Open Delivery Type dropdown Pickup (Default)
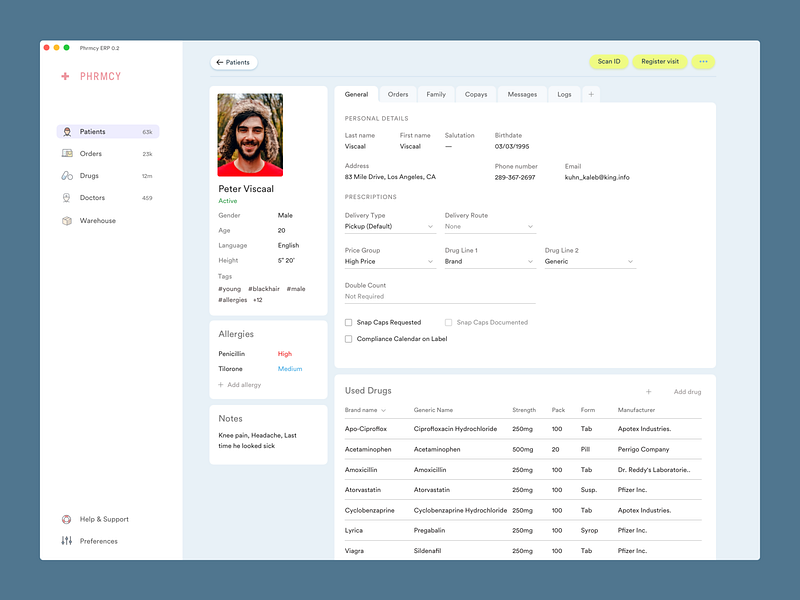 pos(390,227)
